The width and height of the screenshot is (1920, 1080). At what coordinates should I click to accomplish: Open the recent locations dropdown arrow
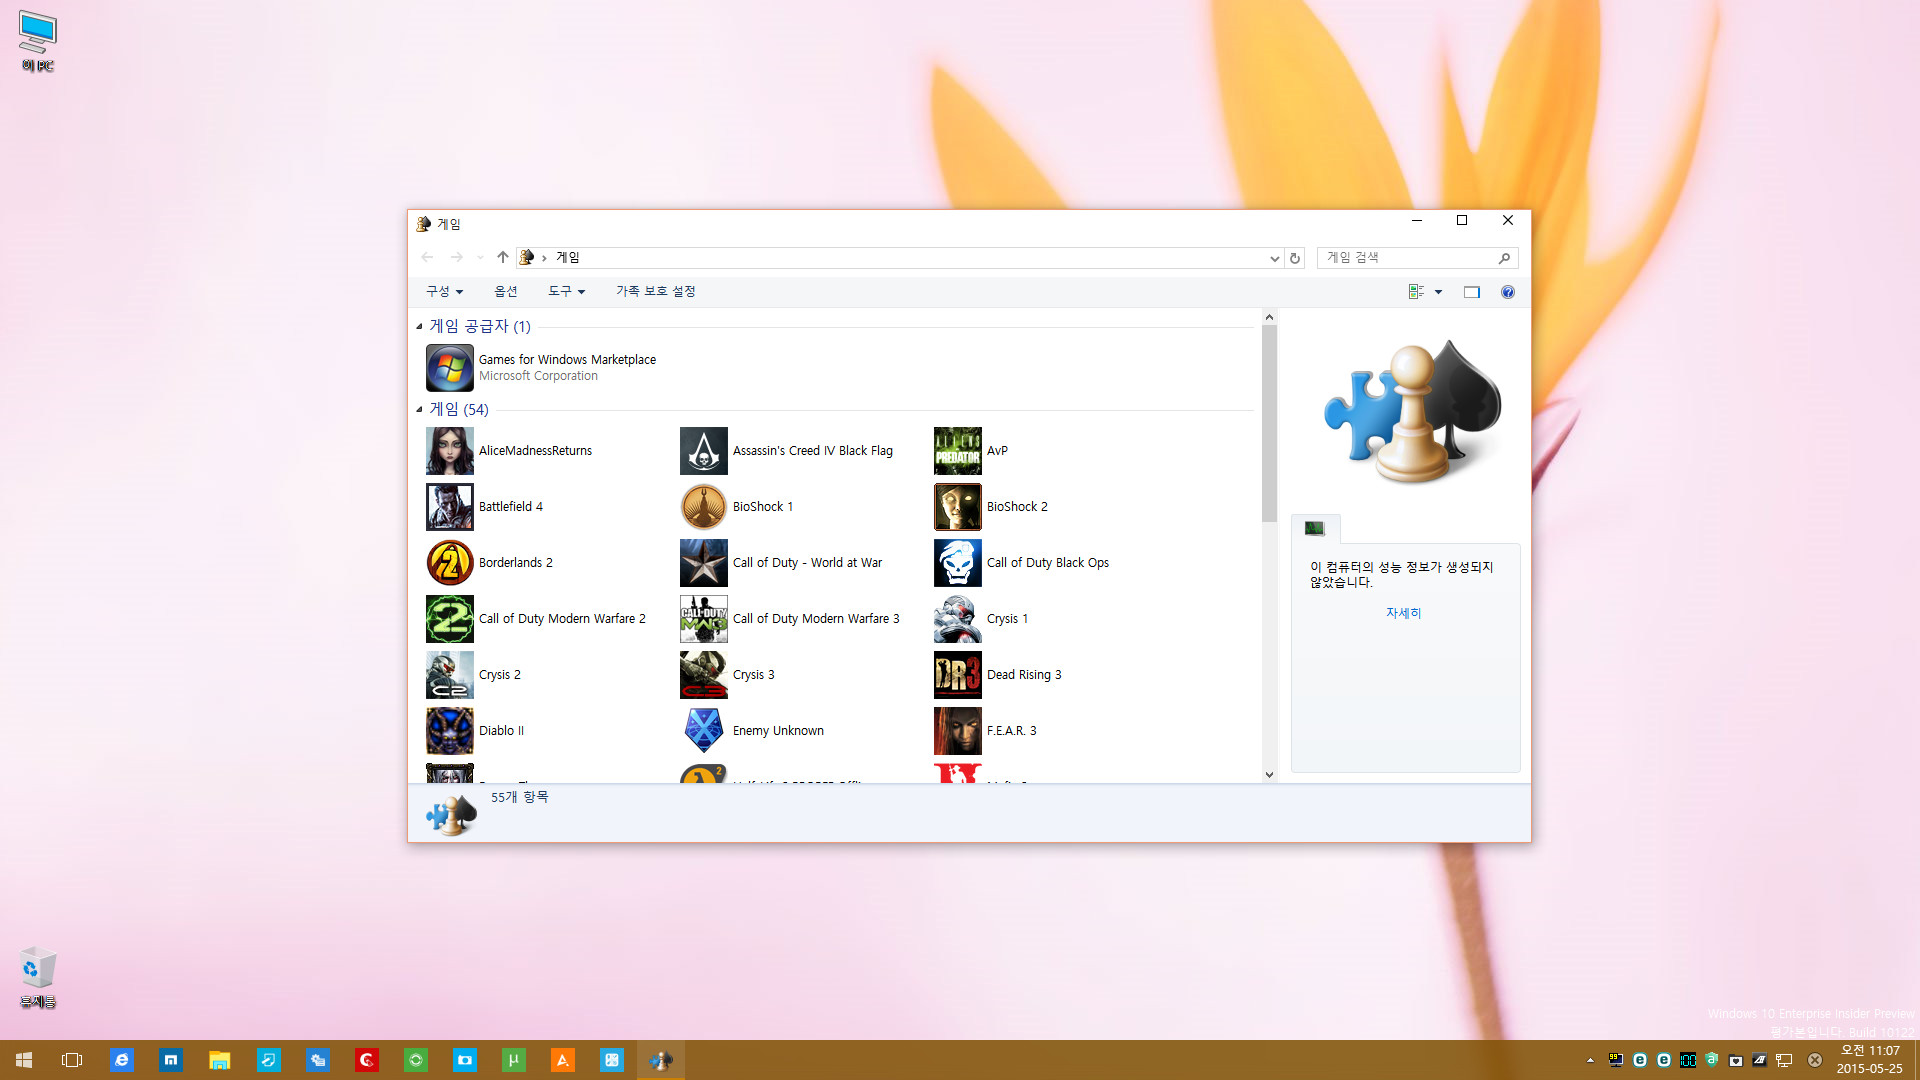tap(480, 258)
